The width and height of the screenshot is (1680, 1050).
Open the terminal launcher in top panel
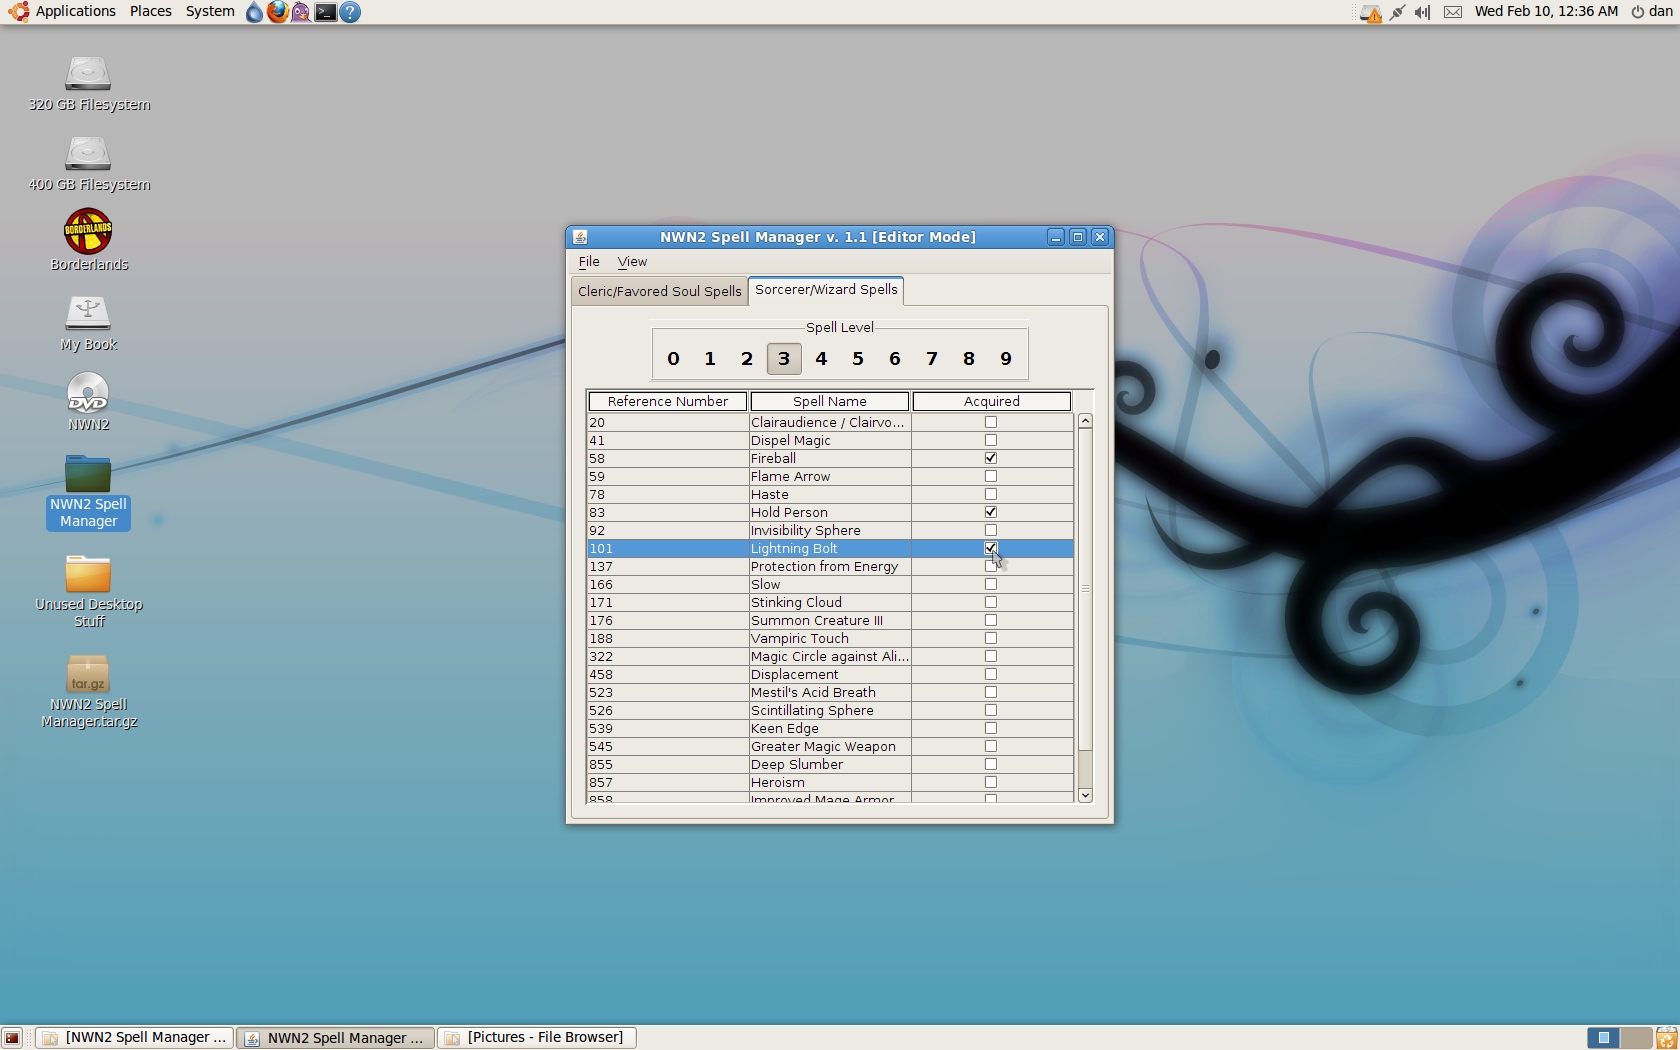tap(326, 12)
